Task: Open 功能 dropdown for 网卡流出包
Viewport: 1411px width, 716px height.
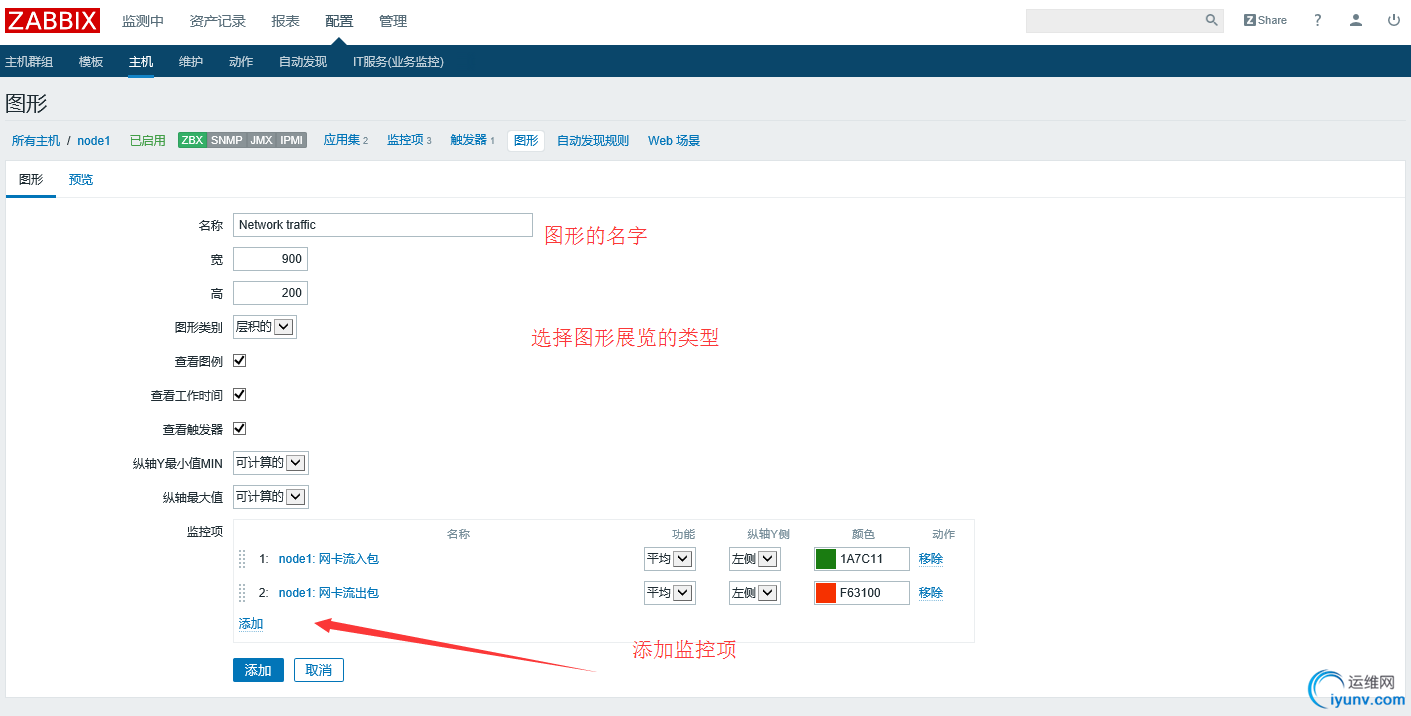Action: click(670, 593)
